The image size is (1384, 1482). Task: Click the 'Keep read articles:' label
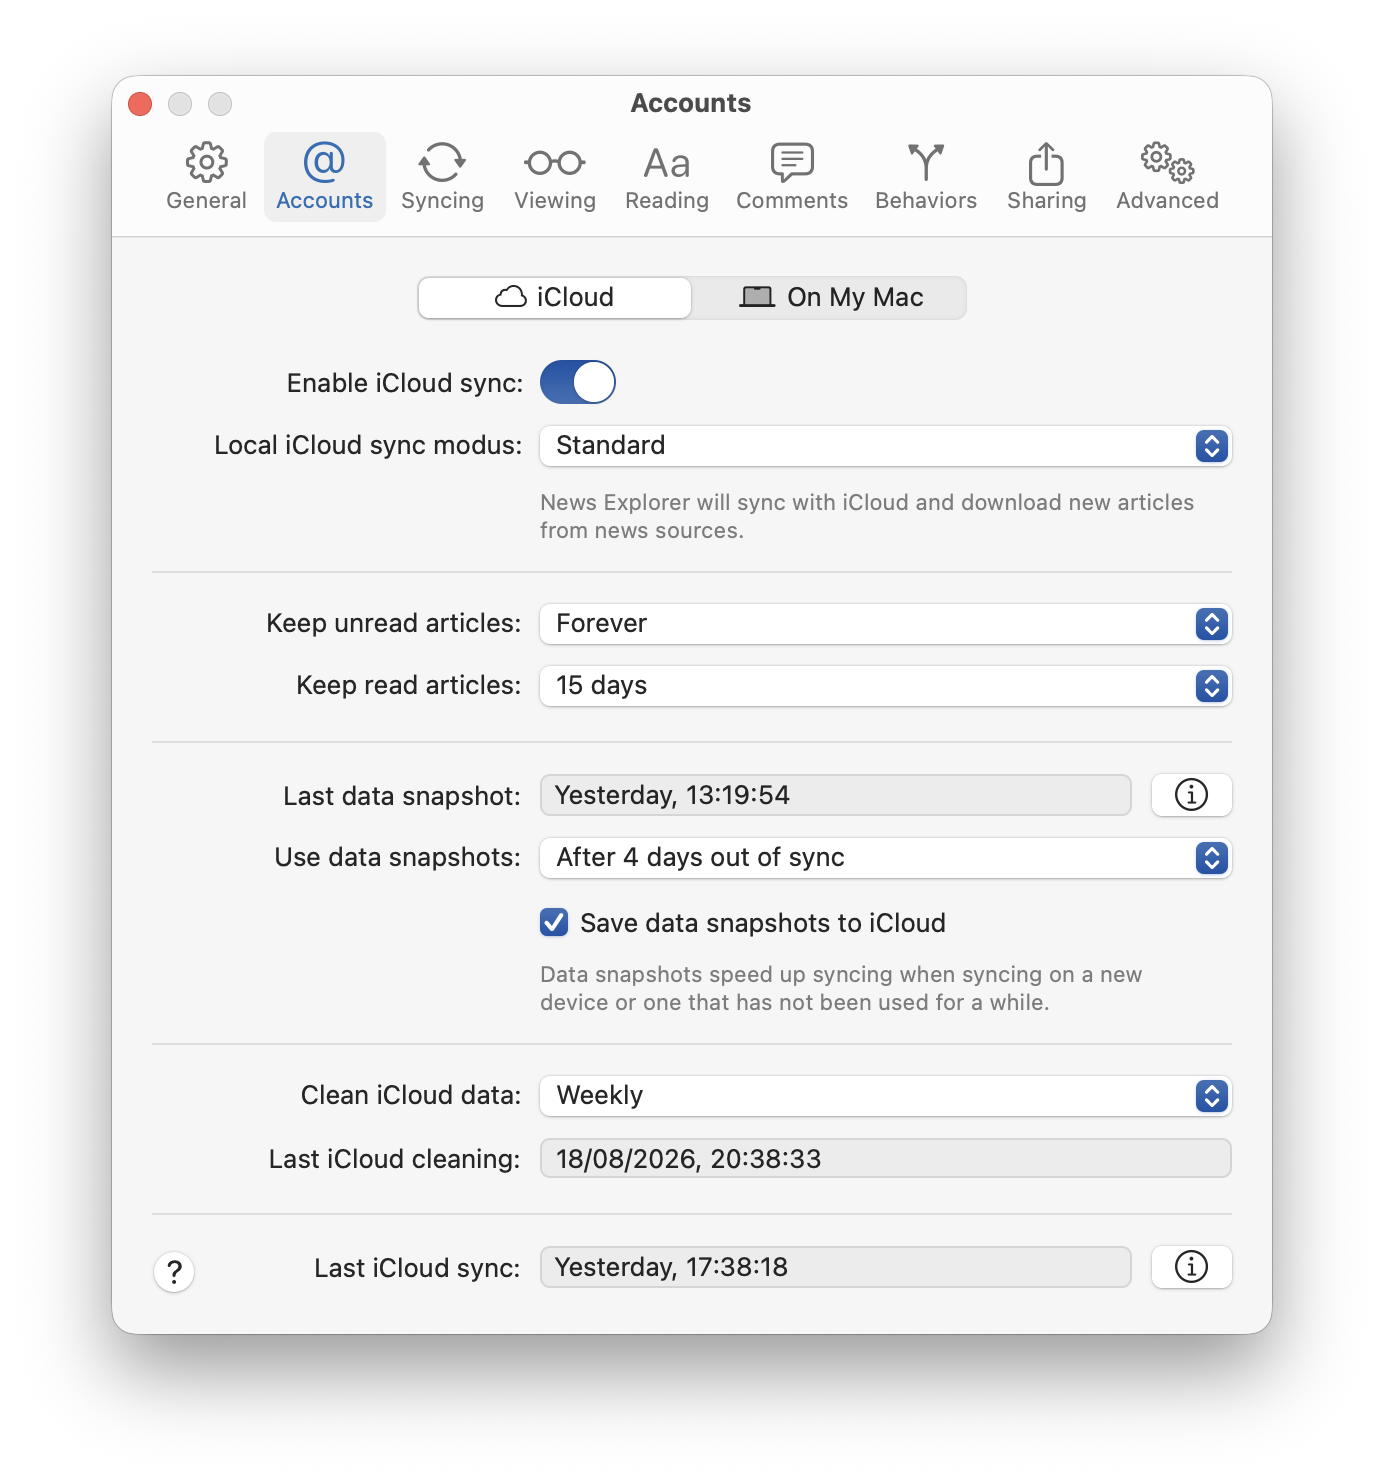pos(409,685)
